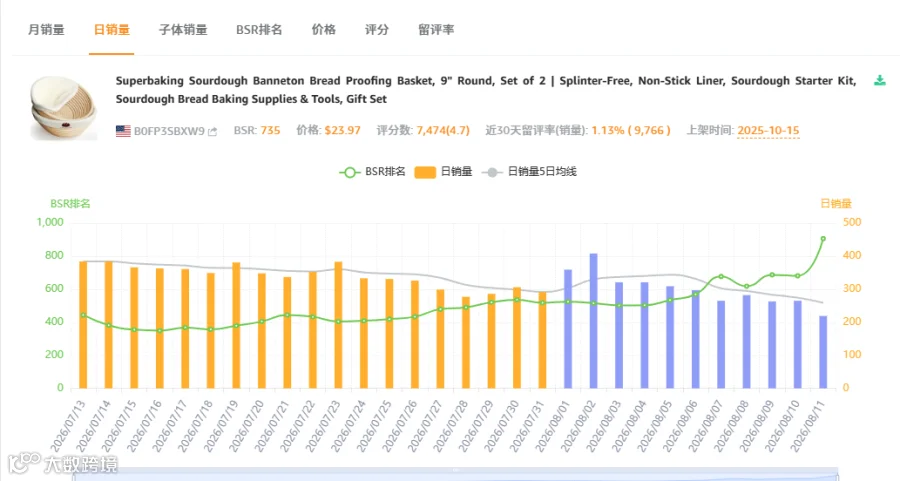Screen dimensions: 900x481
Task: Click the ASIN B0FP3SBXW9 text
Action: click(169, 131)
